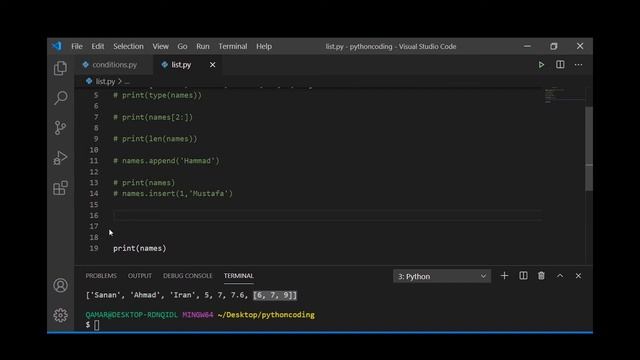Split the editor to the right
Viewport: 640px width, 360px height.
pyautogui.click(x=560, y=64)
